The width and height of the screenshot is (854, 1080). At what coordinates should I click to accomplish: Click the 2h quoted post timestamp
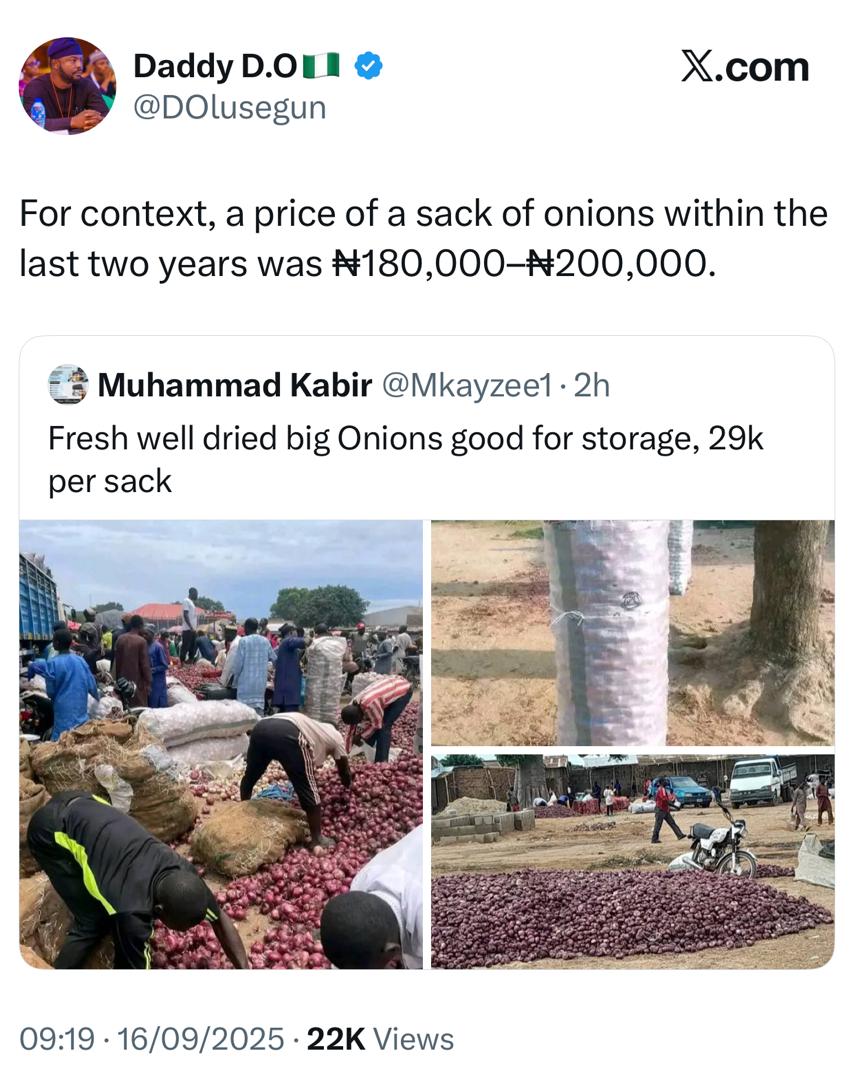tap(590, 385)
